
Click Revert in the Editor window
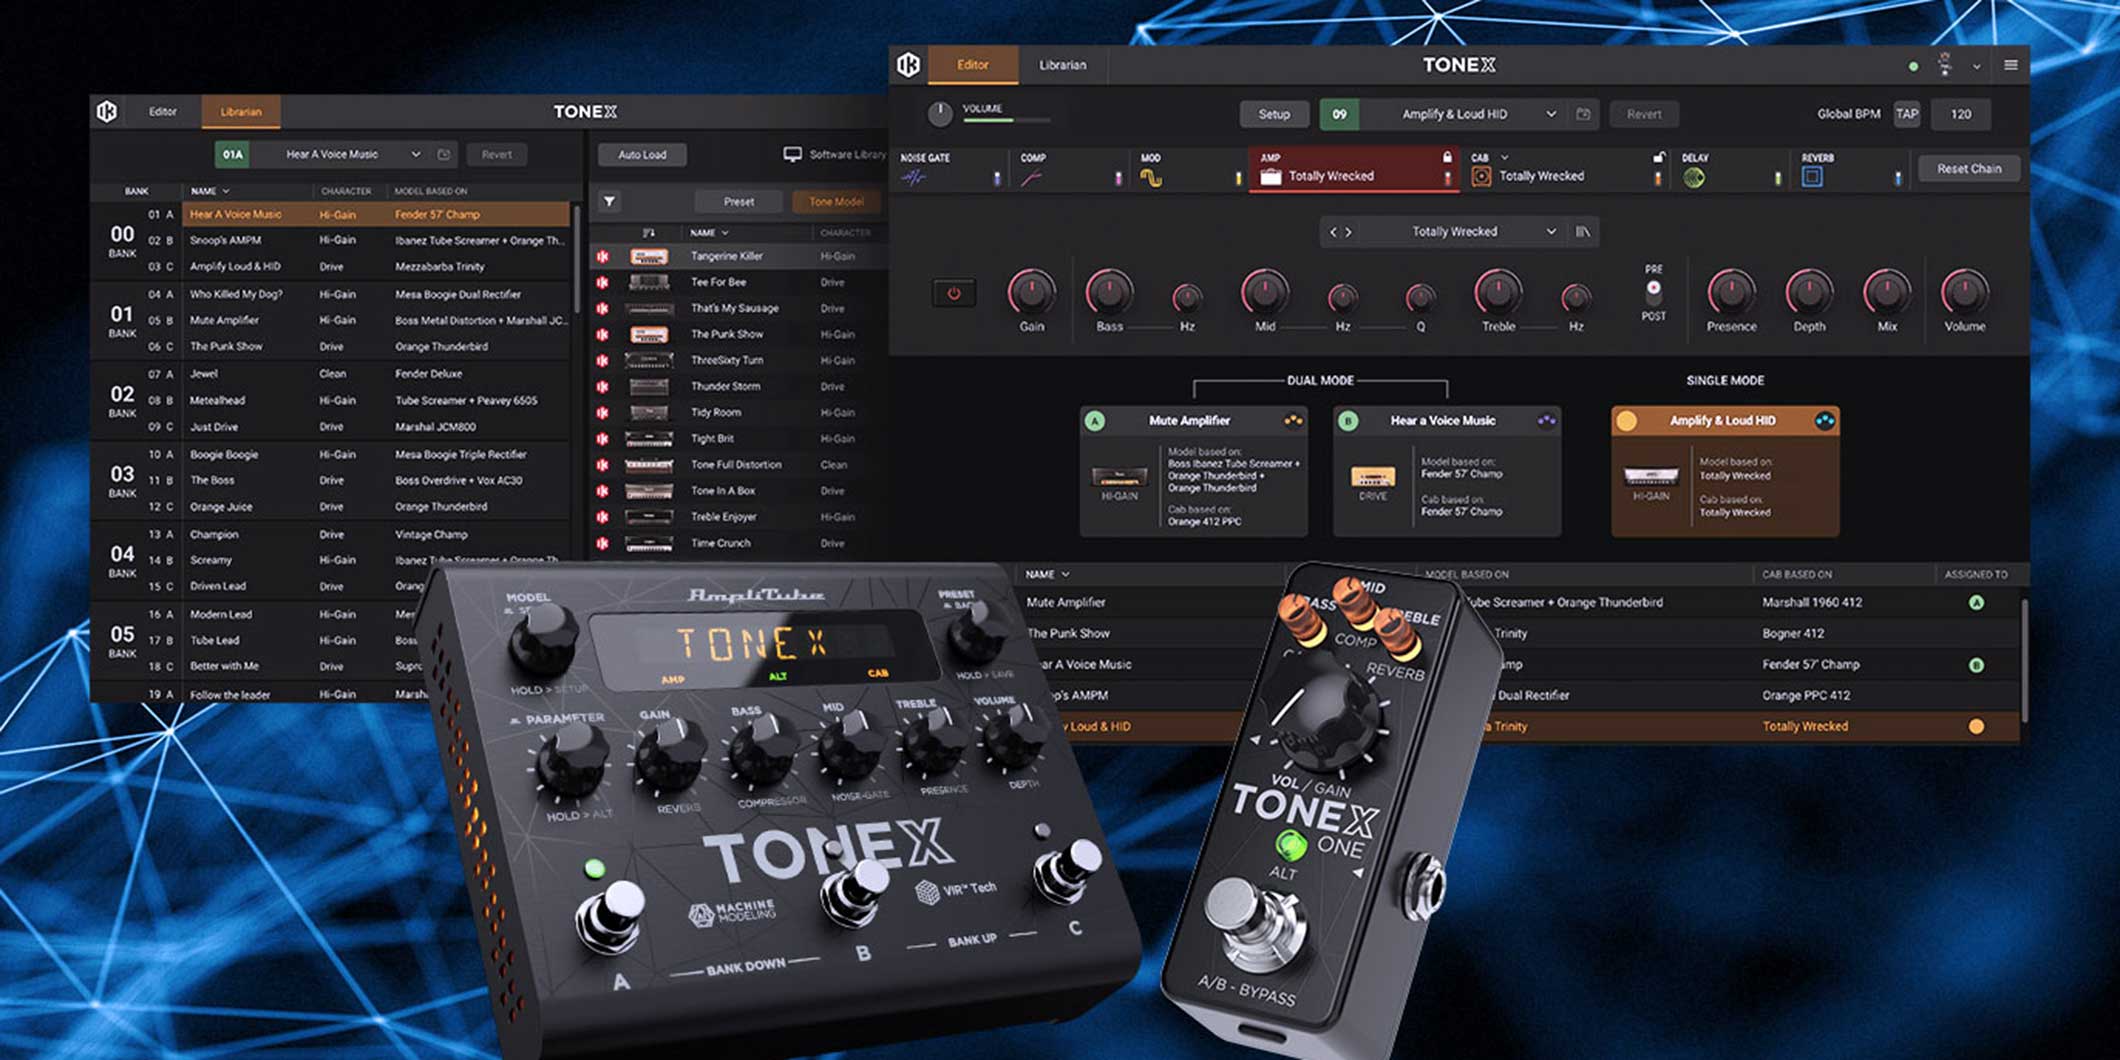point(1644,114)
